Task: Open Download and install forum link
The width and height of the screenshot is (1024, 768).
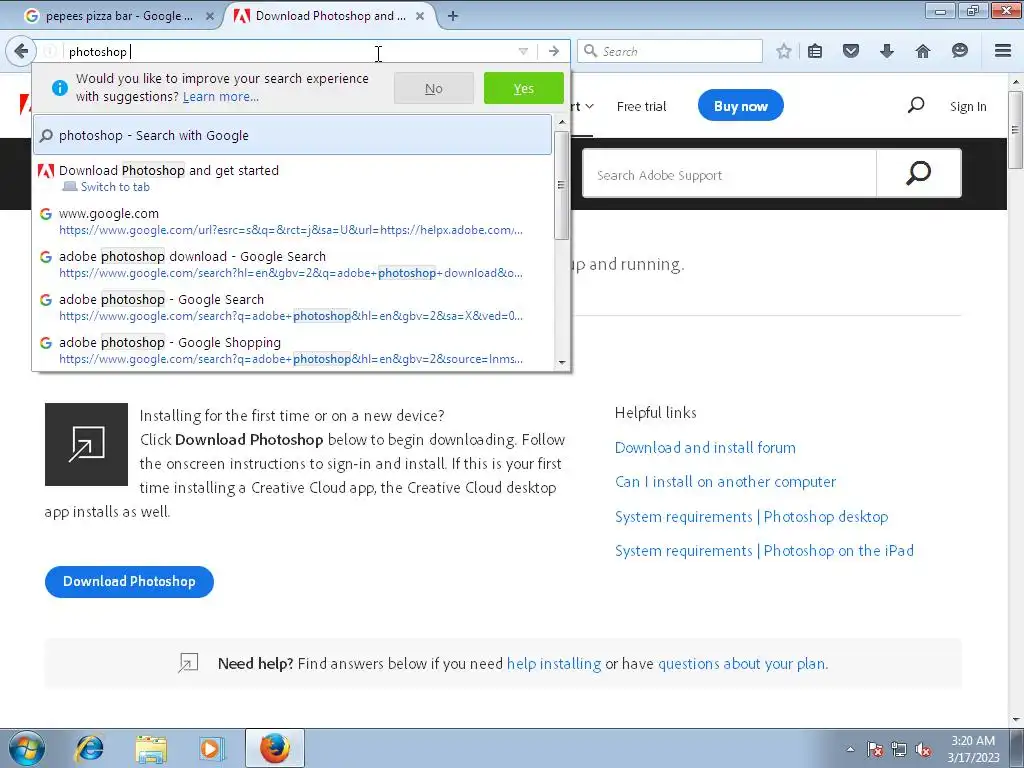Action: [x=705, y=447]
